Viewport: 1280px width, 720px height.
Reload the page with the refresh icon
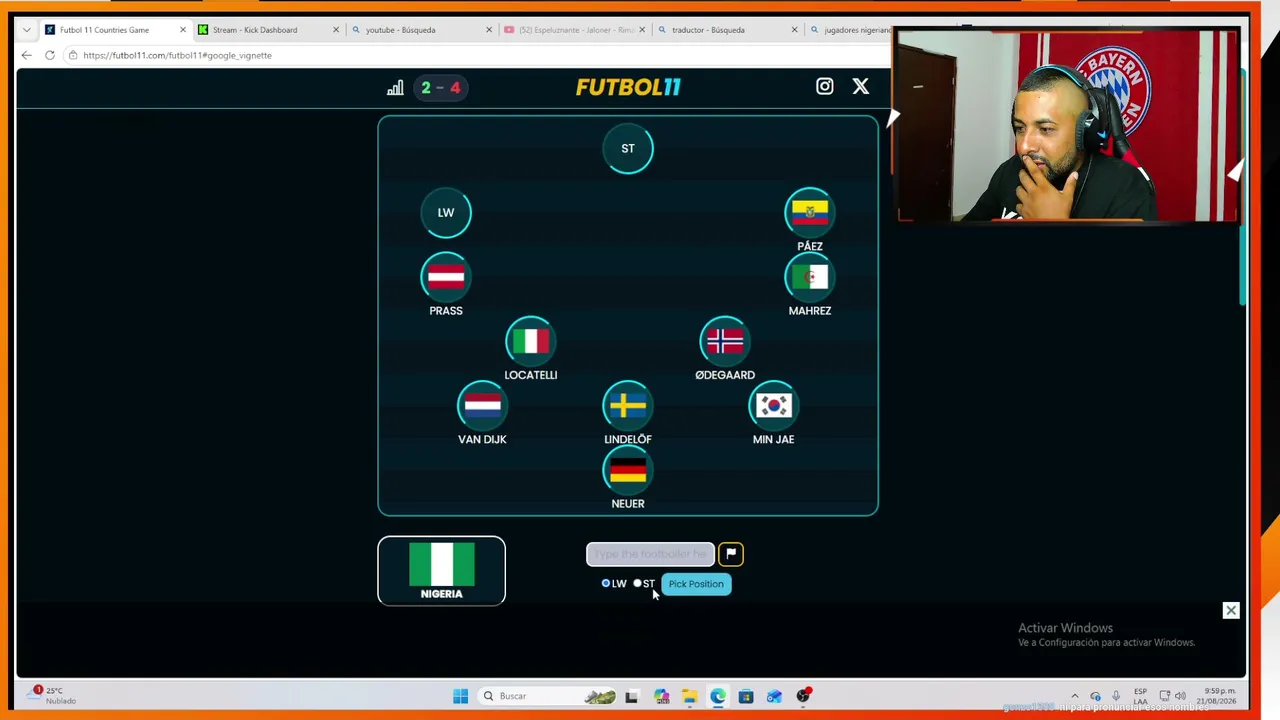tap(50, 55)
